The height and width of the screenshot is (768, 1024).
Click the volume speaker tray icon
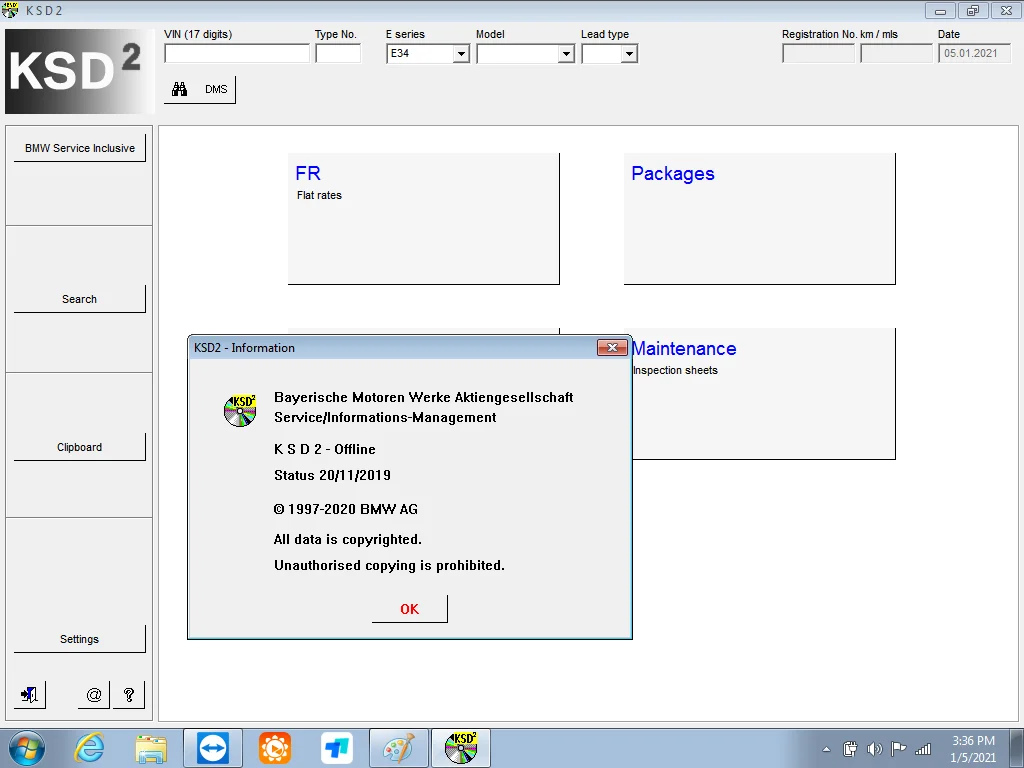click(874, 749)
